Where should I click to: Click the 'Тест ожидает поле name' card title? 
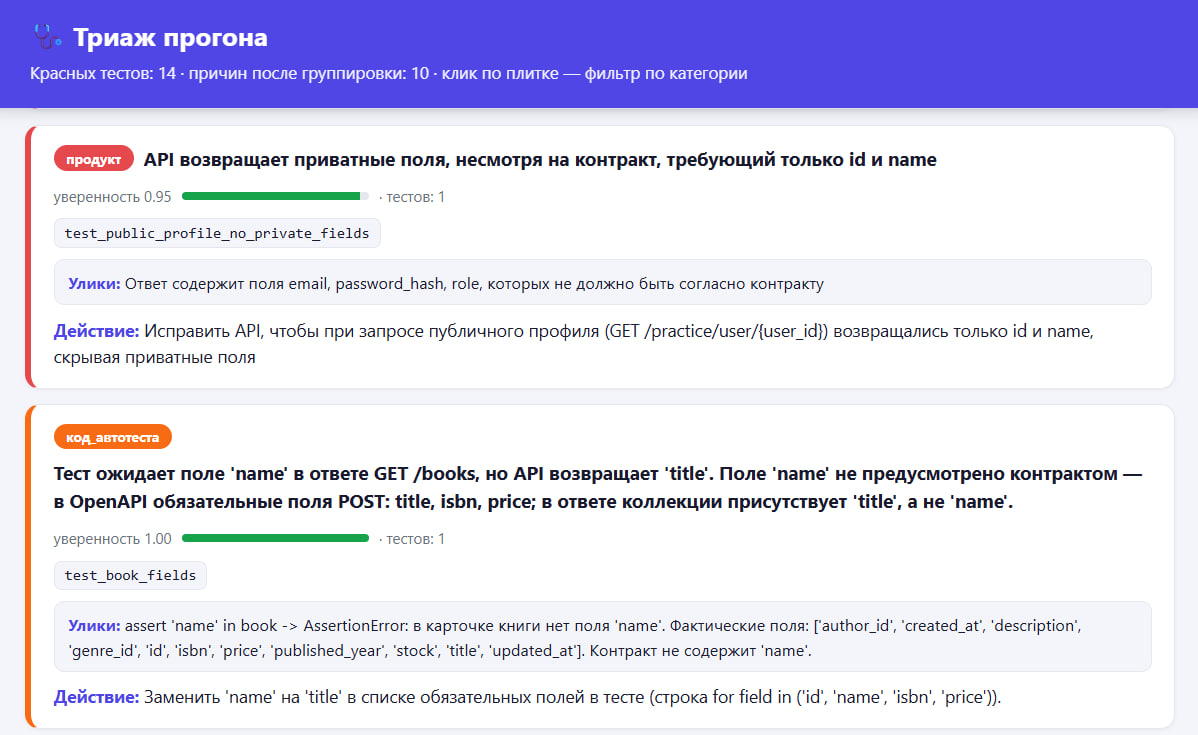pos(597,487)
